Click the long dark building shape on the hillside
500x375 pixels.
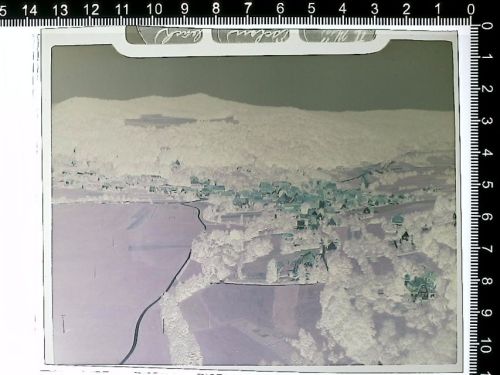tap(182, 120)
